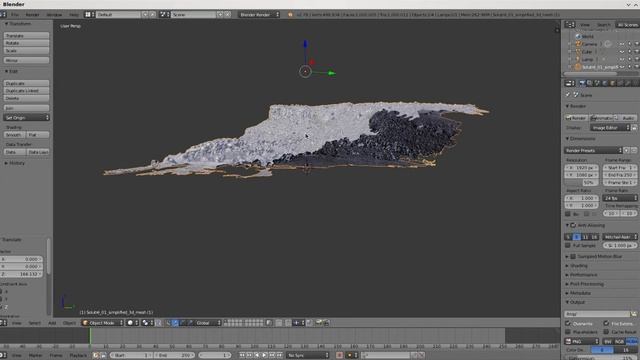Viewport: 640px width, 360px height.
Task: Jump to the first frame in timeline
Action: [x=242, y=356]
